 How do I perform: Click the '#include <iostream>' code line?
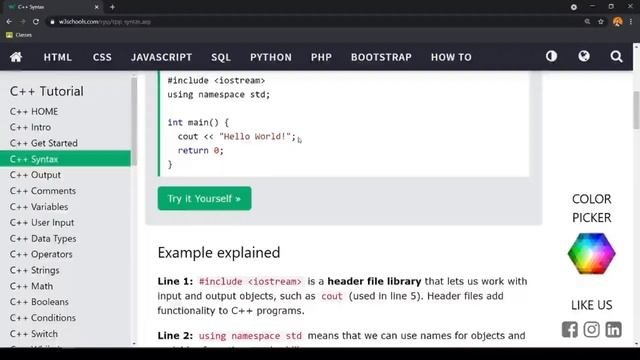[216, 80]
